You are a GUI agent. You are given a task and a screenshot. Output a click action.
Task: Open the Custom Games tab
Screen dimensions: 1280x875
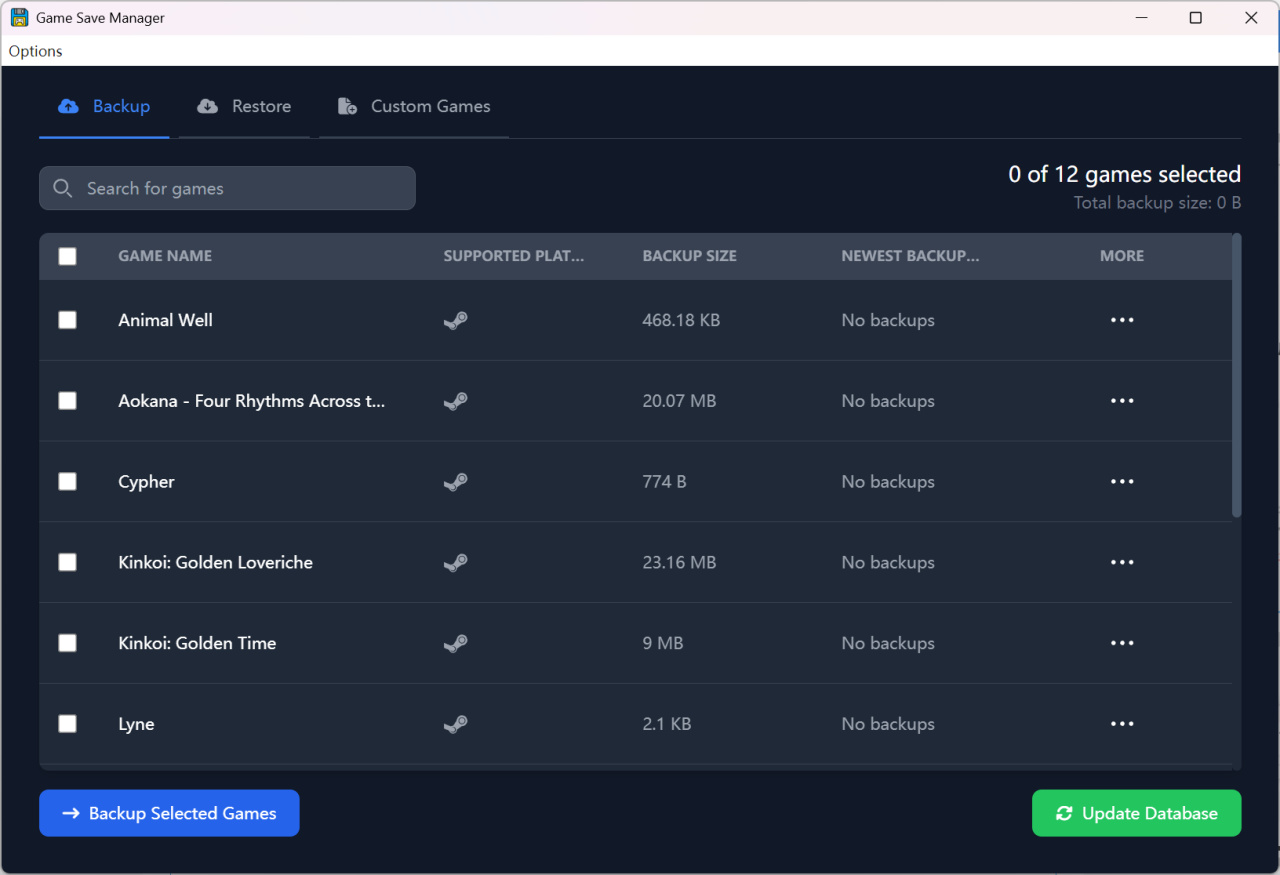(414, 106)
